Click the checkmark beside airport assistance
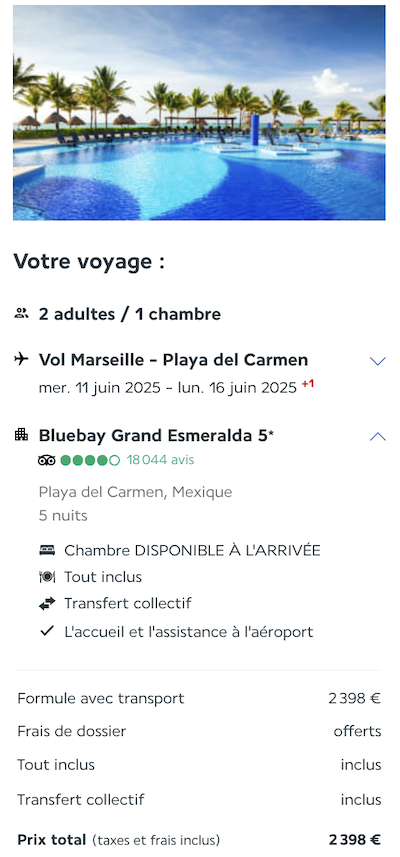 point(47,631)
